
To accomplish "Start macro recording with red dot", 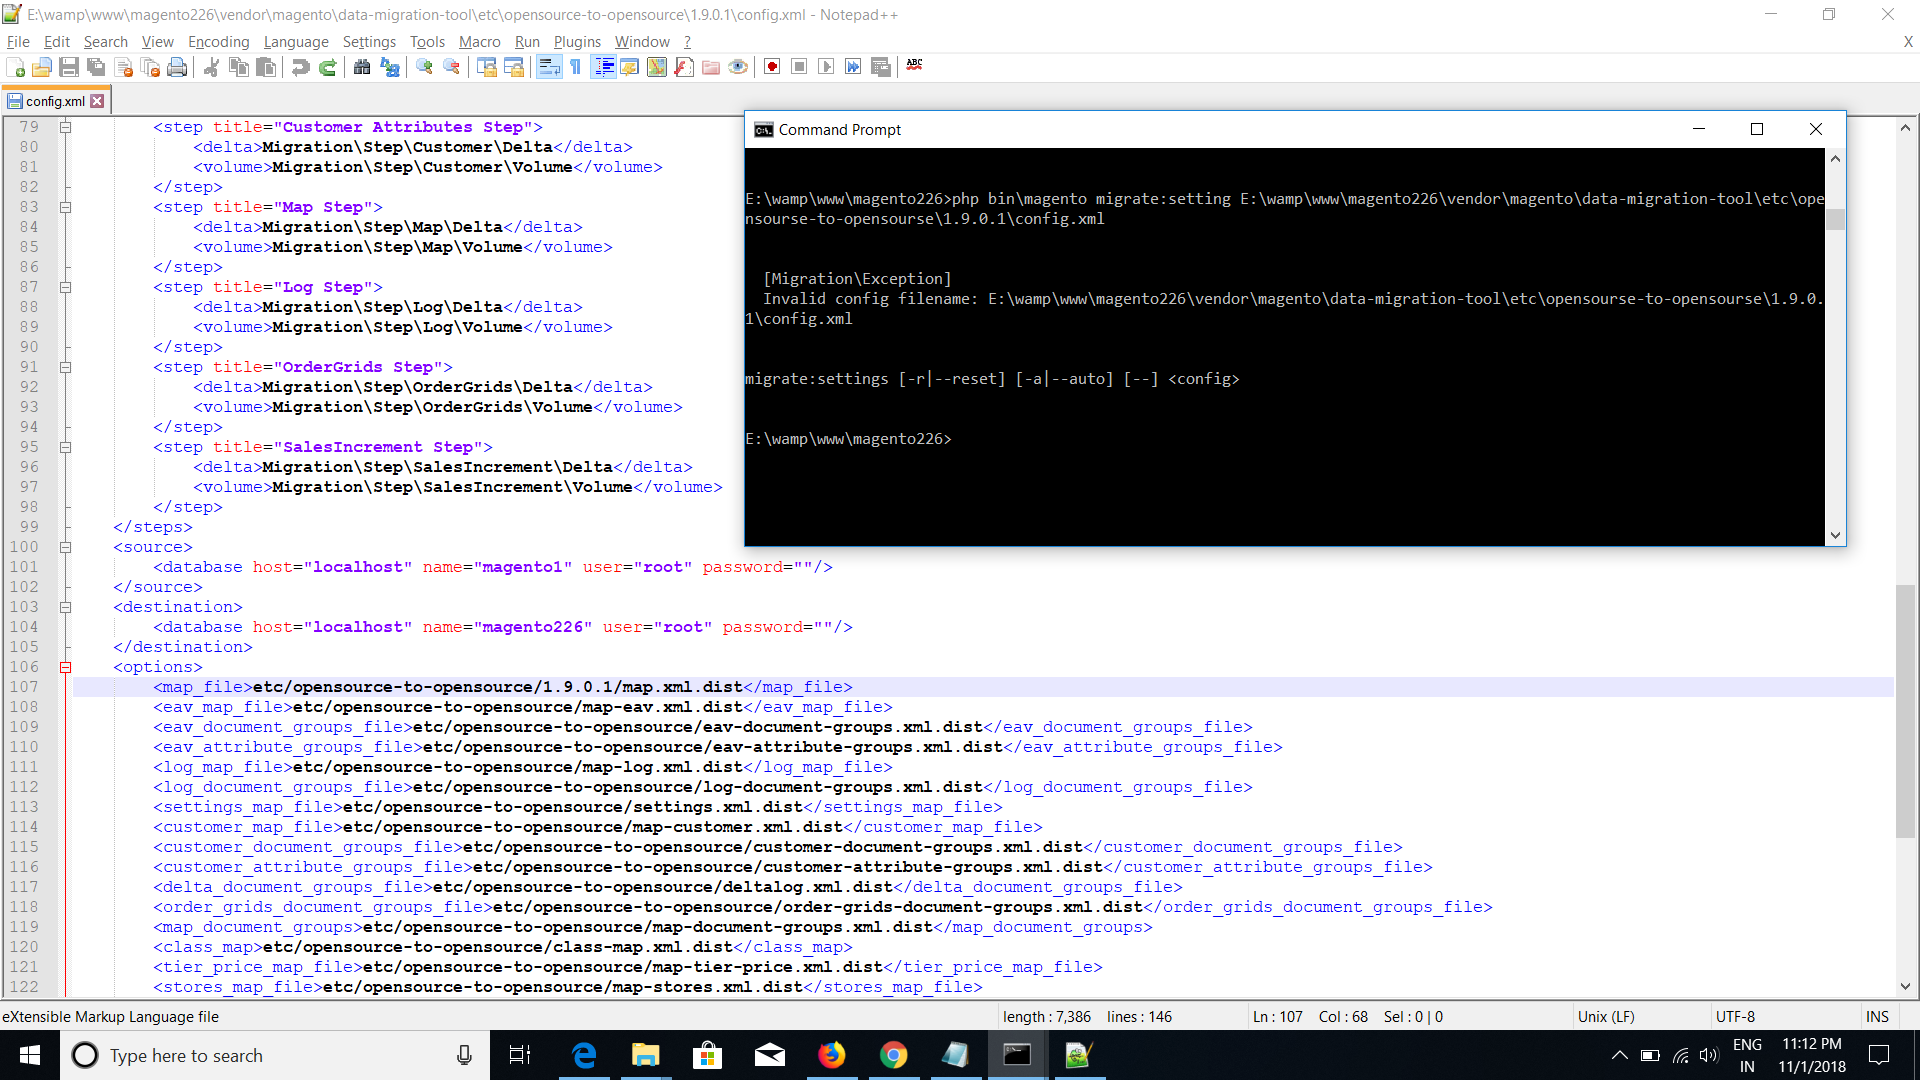I will 772,67.
